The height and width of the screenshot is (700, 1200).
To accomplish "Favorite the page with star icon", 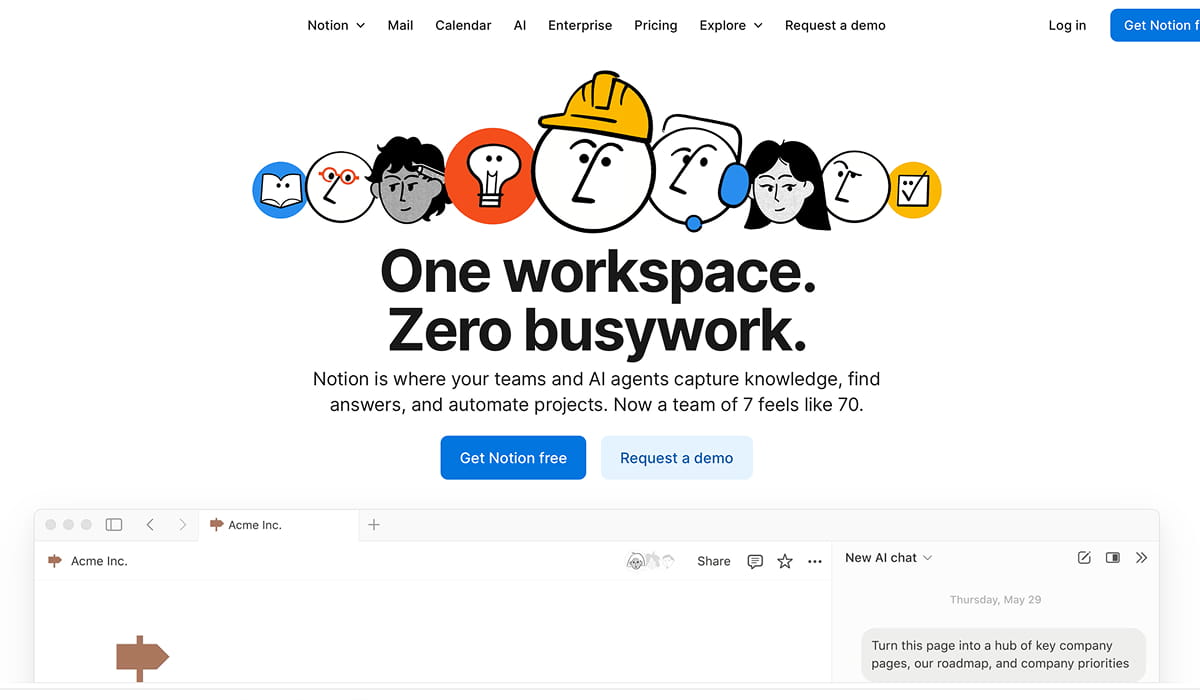I will tap(785, 561).
